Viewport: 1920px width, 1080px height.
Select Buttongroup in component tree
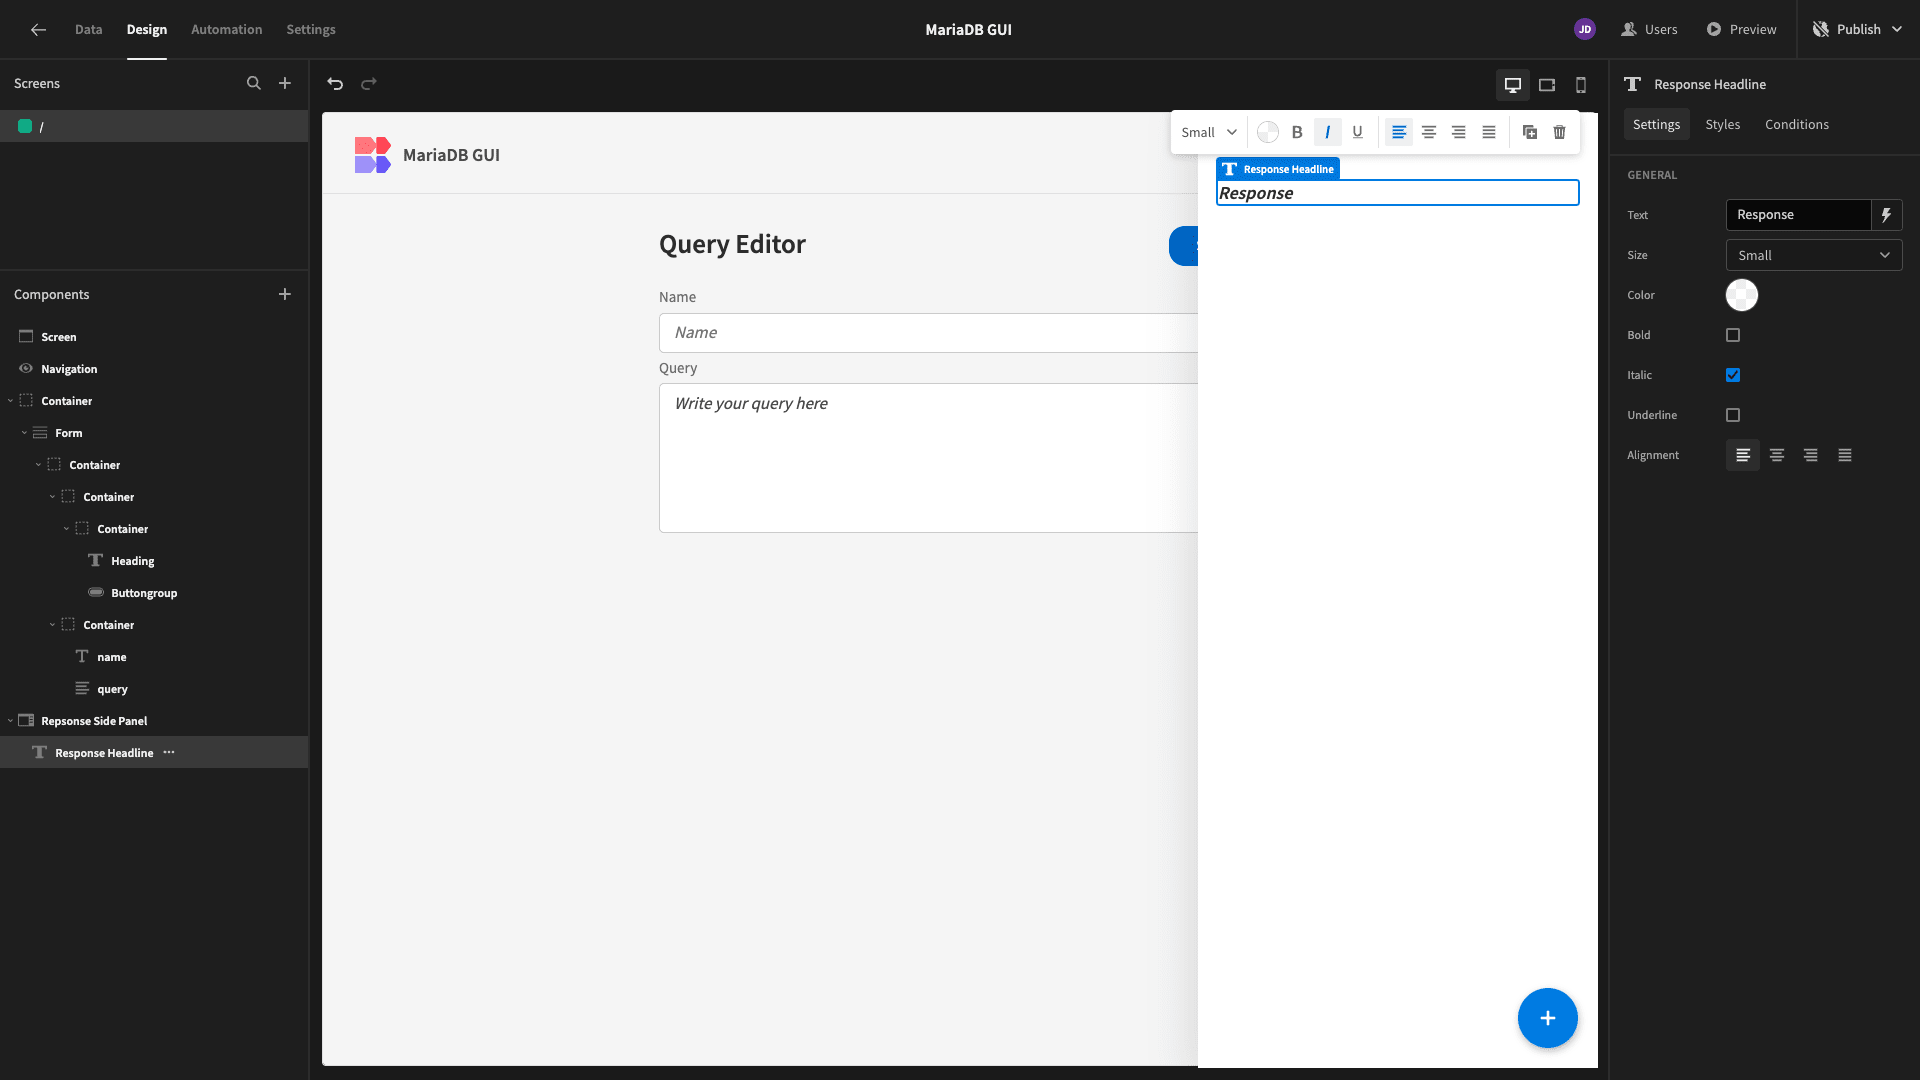point(144,593)
